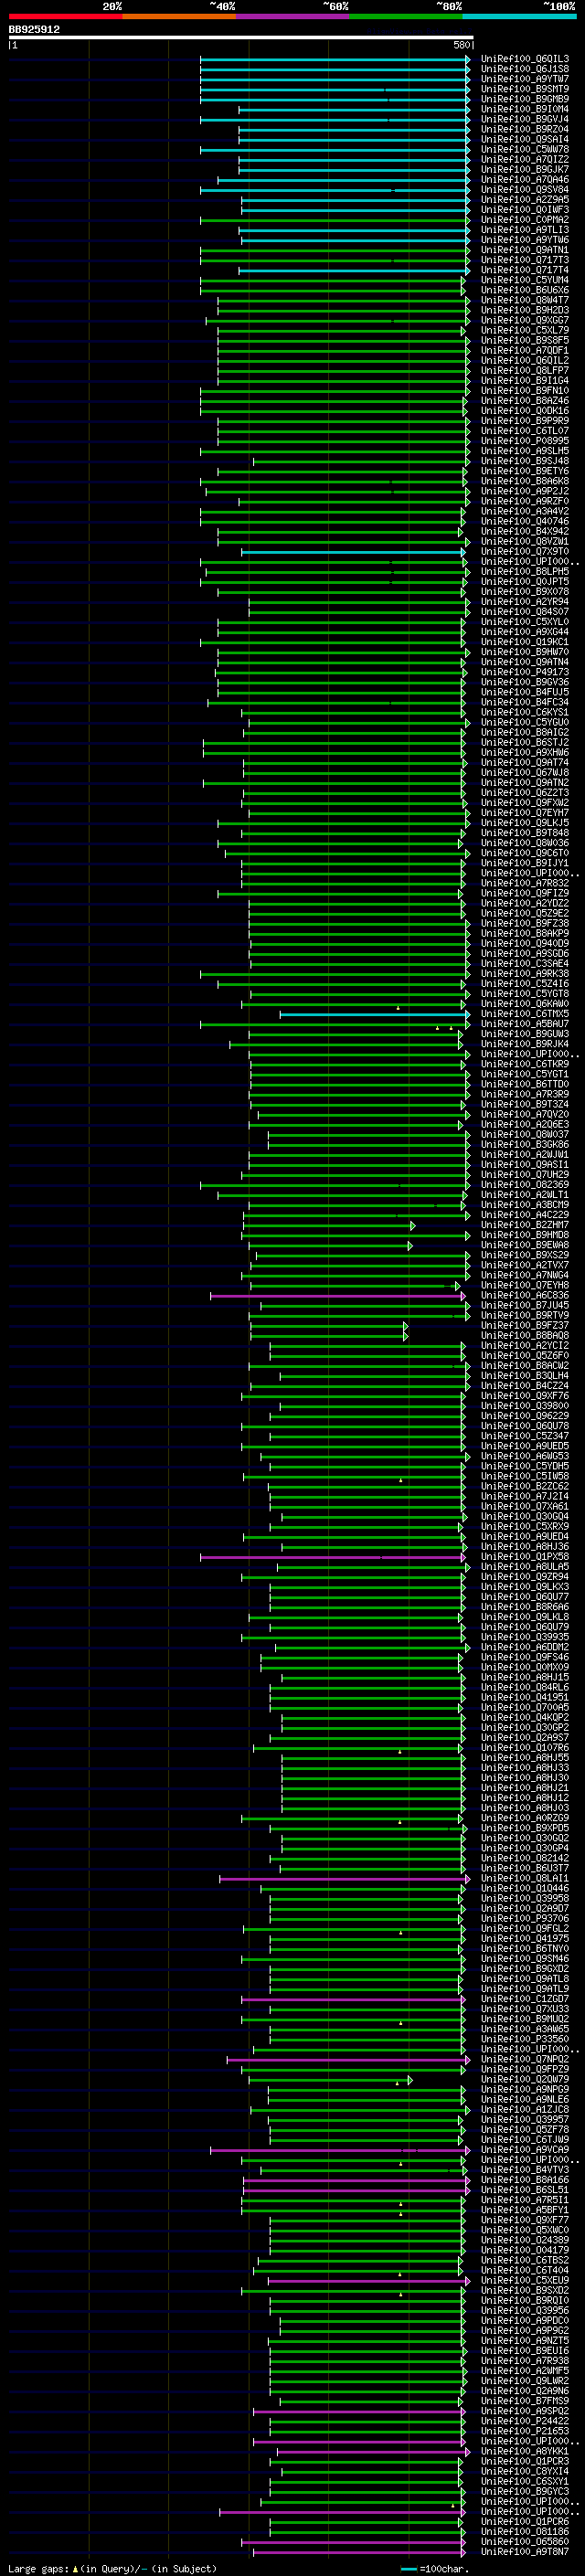Click the red 20% identity legend swatch
Screen dimensions: 585x2576
coord(65,16)
